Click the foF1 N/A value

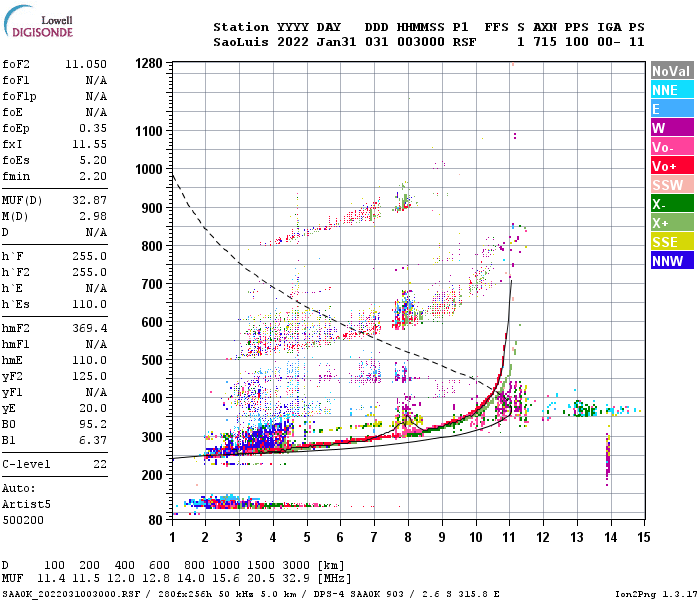click(x=96, y=80)
